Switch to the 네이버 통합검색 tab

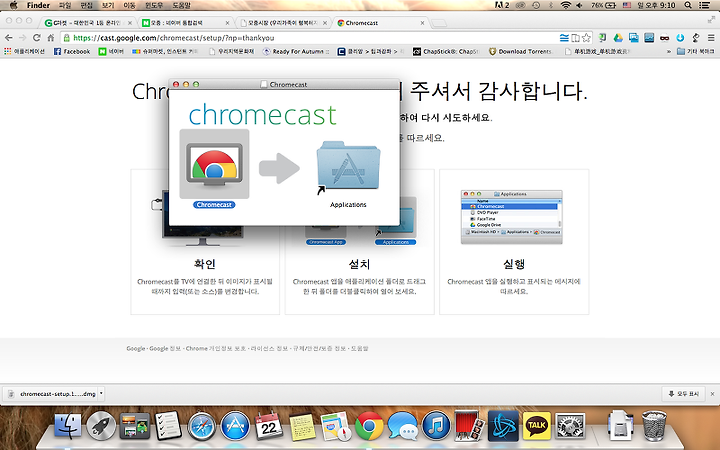[186, 22]
